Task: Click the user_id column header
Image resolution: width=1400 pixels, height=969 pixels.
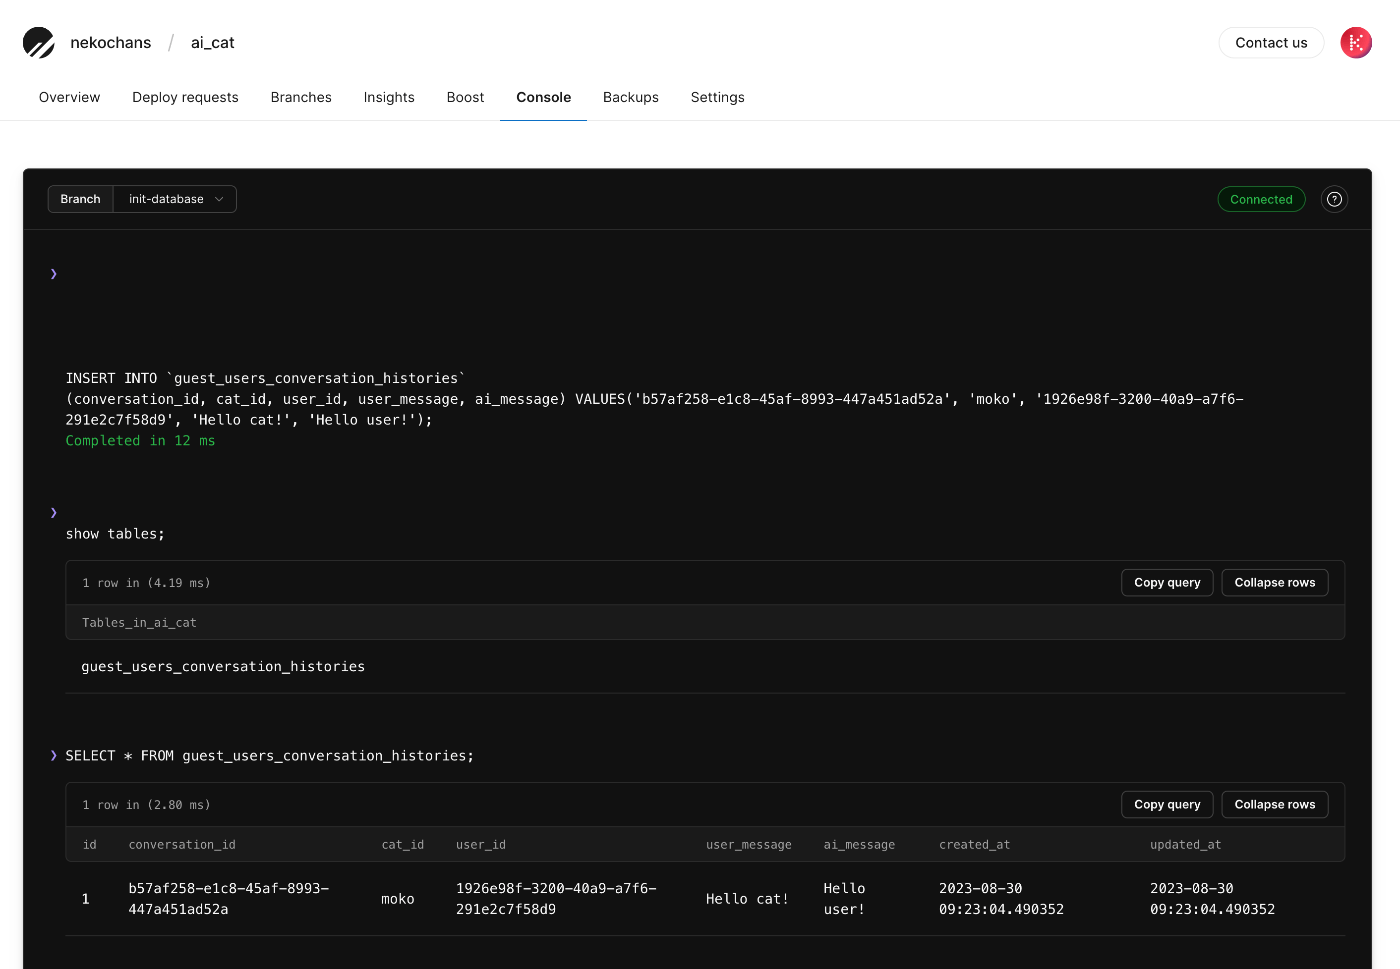Action: coord(481,845)
